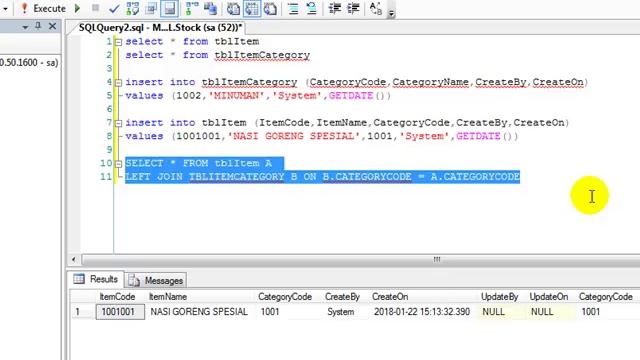Toggle Include Client Statistics
The image size is (640, 360).
tap(210, 8)
